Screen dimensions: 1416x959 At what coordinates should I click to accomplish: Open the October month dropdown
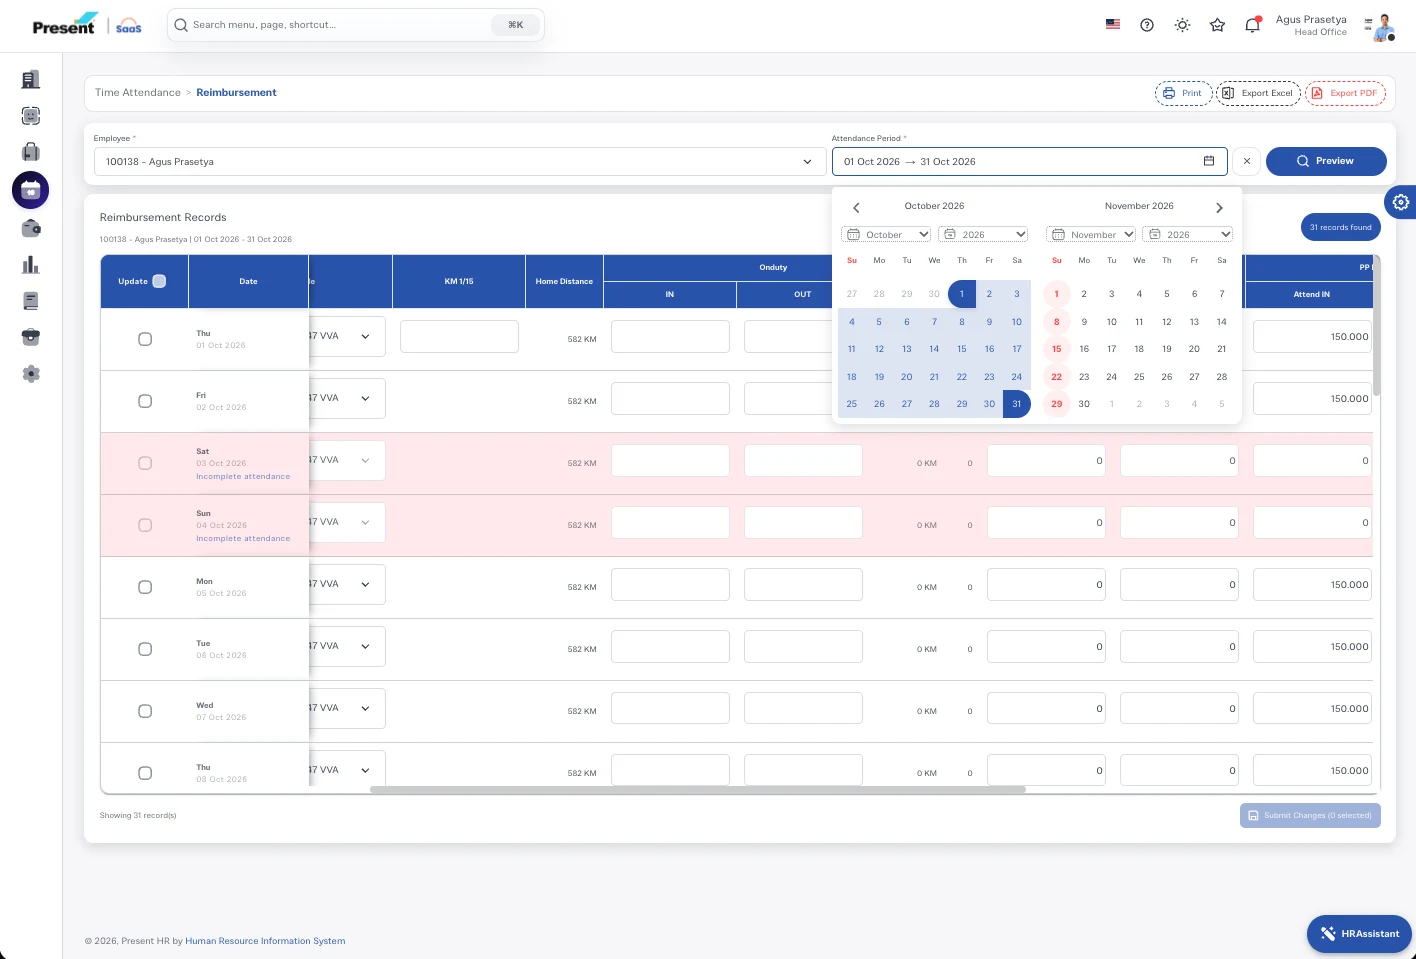(886, 234)
